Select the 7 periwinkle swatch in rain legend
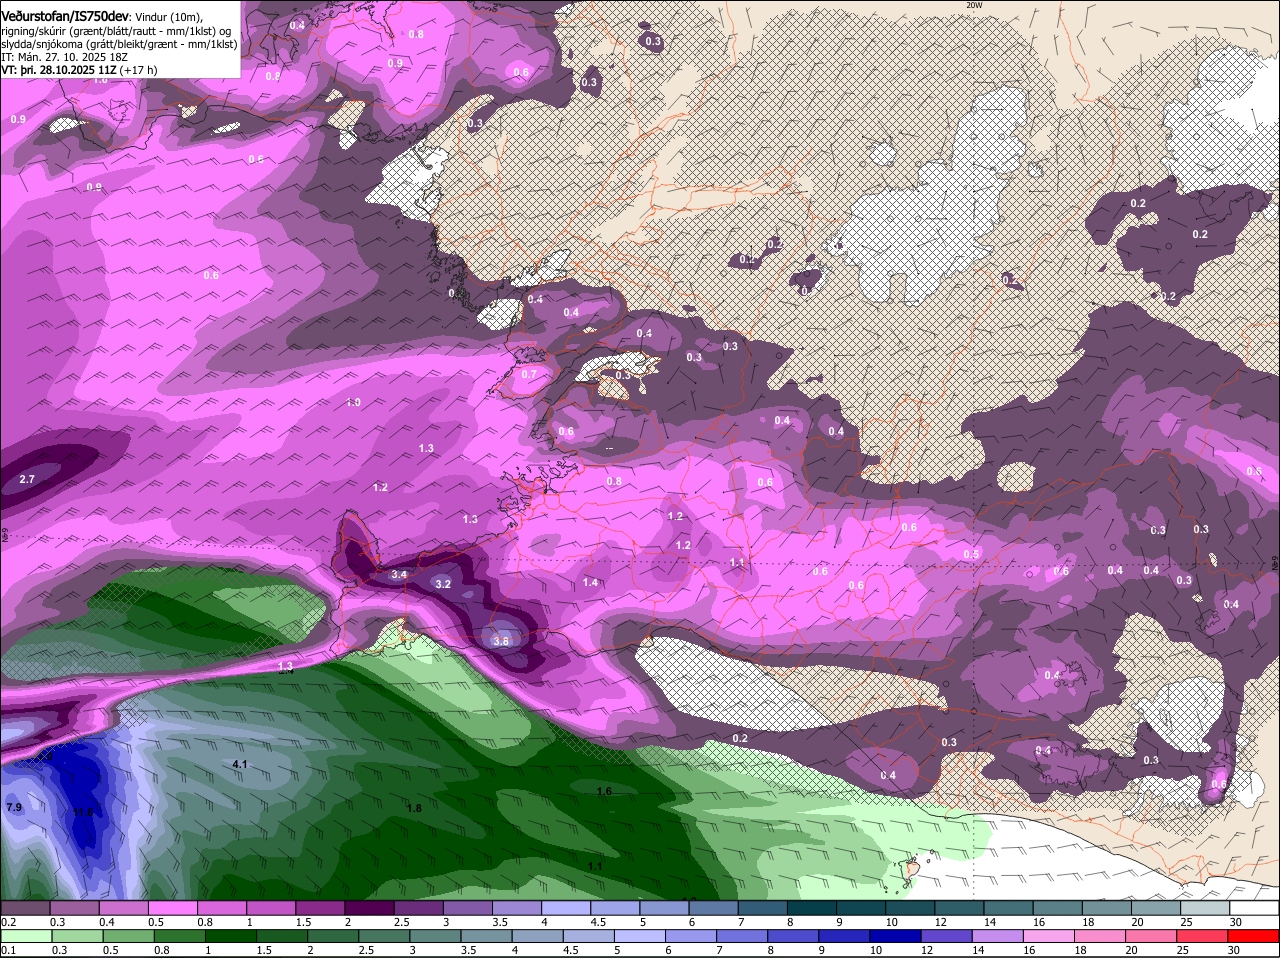This screenshot has height=958, width=1280. 742,937
